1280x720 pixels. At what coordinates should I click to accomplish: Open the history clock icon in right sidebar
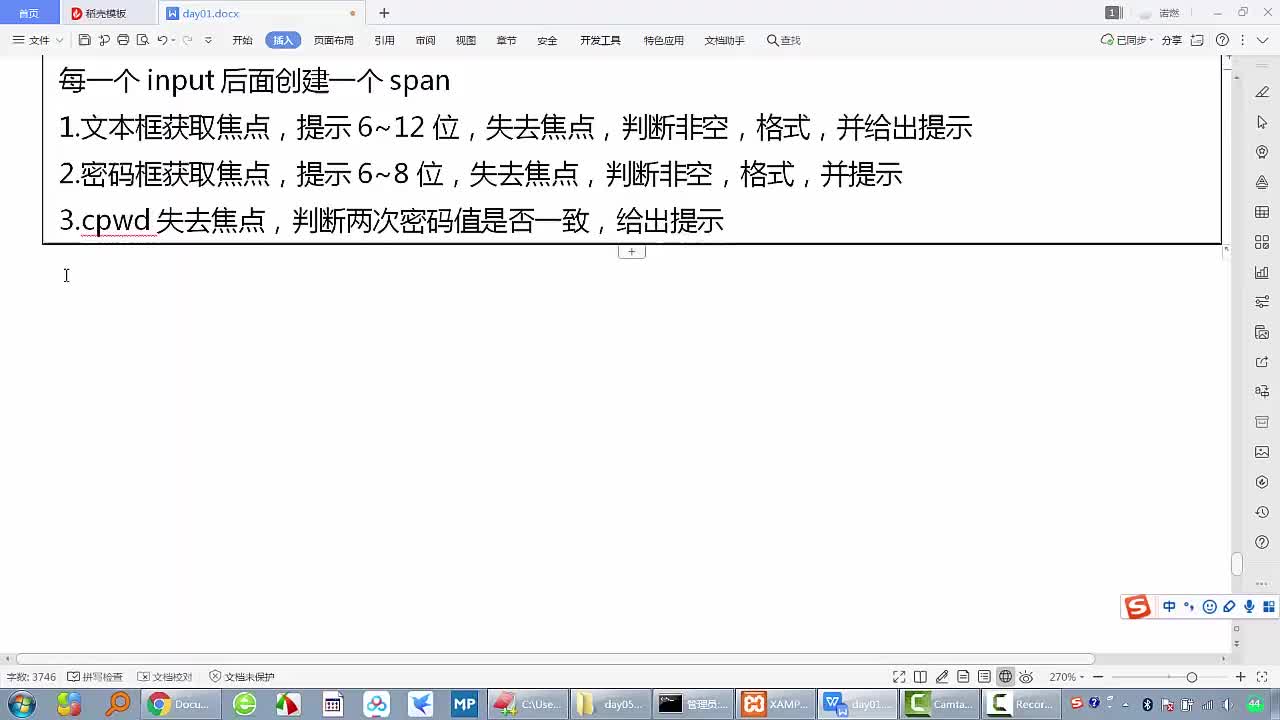1262,512
